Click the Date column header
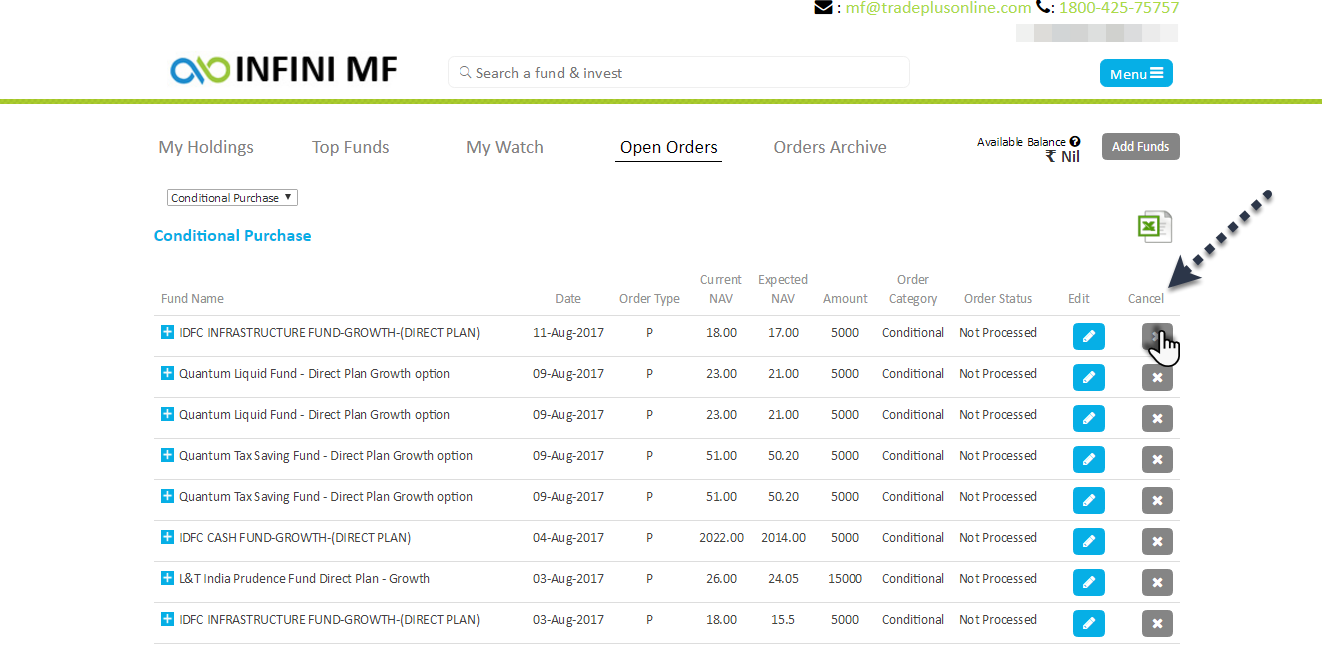This screenshot has width=1322, height=650. [568, 299]
